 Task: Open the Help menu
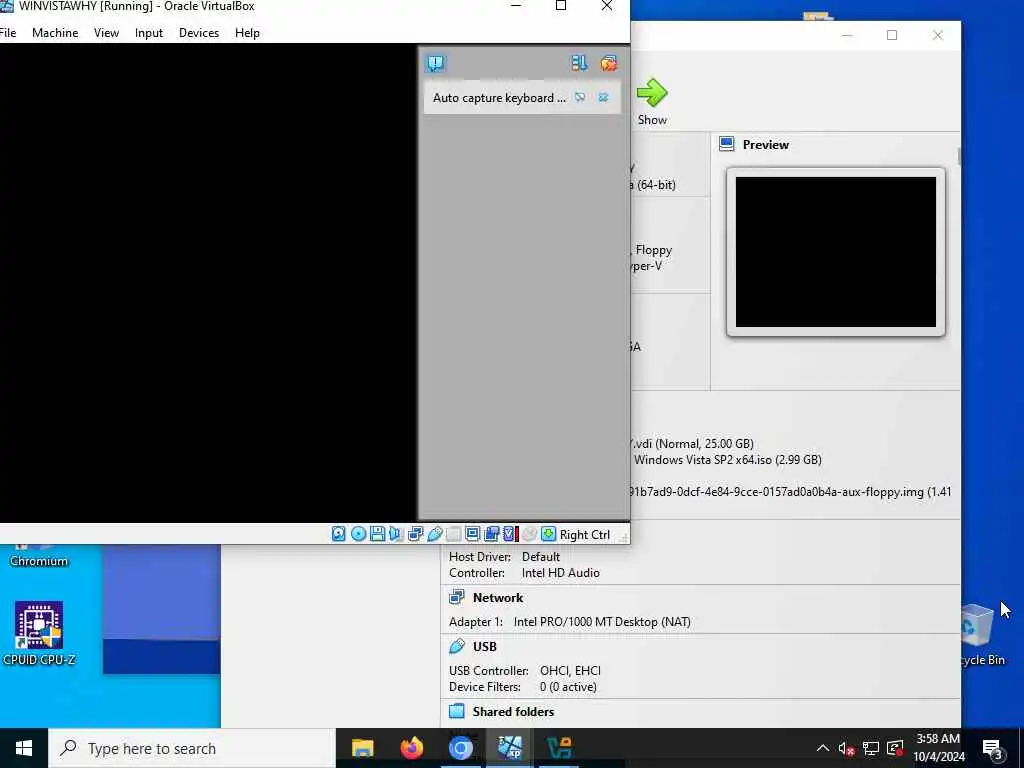(247, 33)
